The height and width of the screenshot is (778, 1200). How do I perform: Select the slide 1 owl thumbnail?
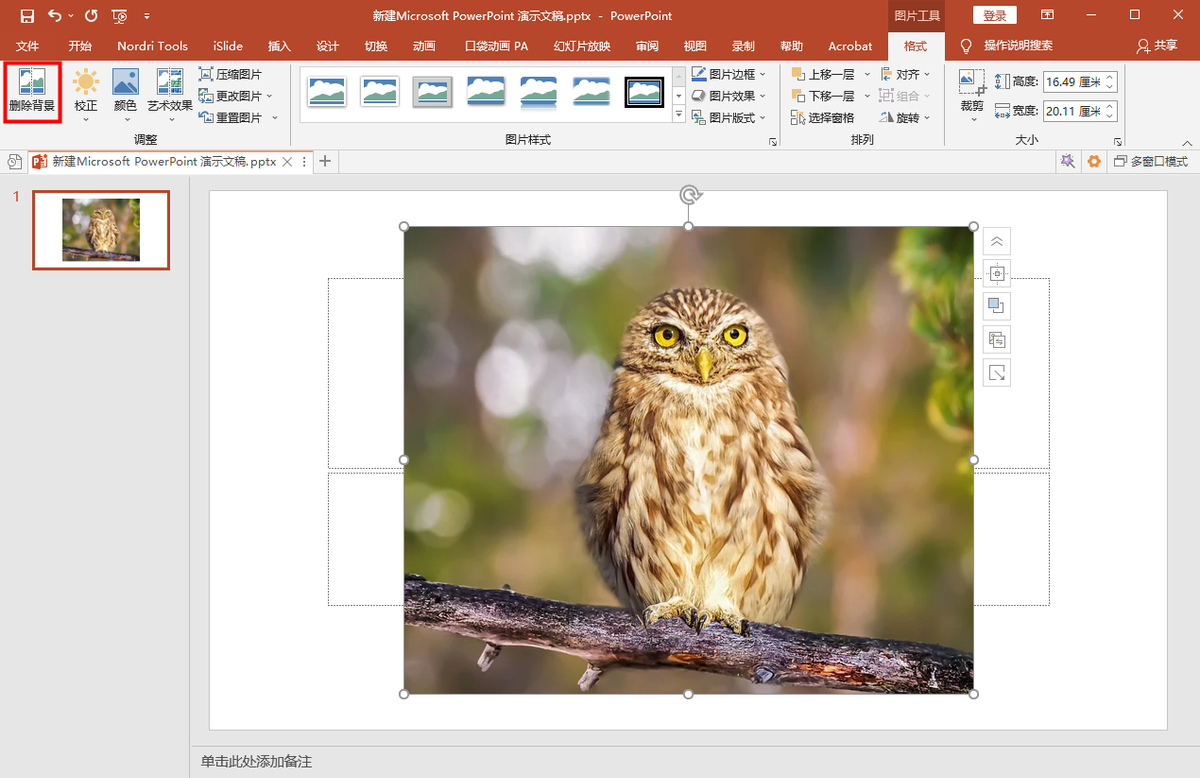(x=101, y=230)
